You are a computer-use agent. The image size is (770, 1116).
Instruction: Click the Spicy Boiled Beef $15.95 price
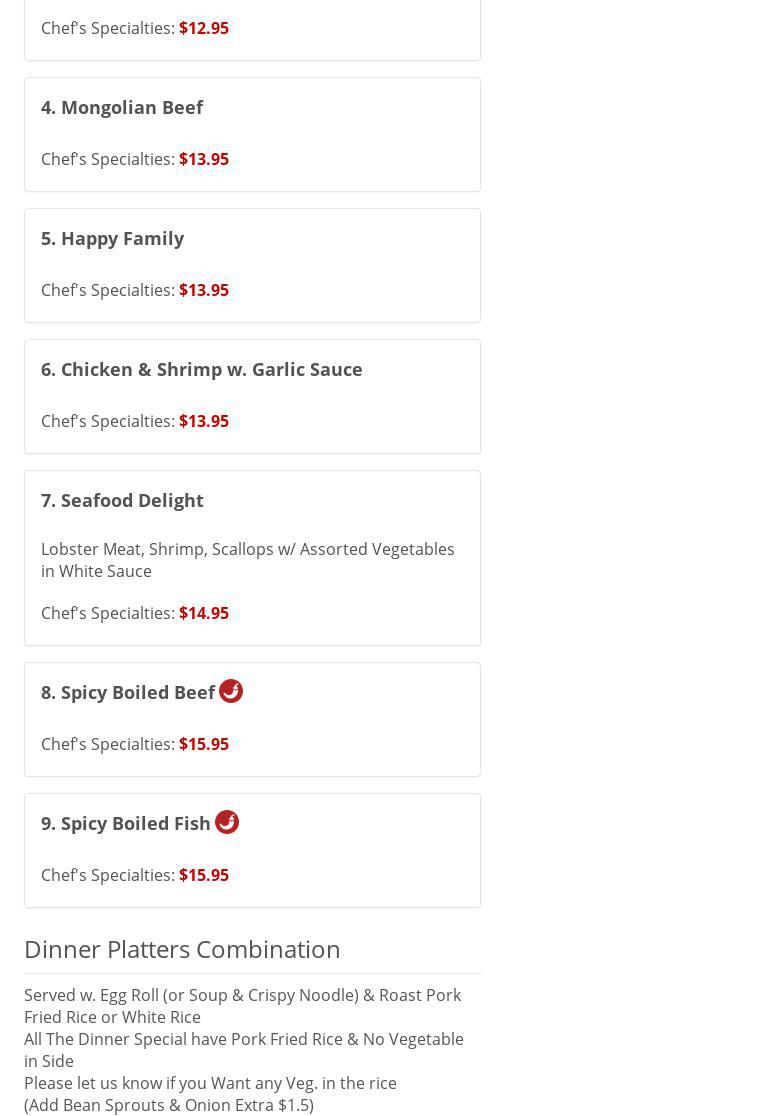point(203,744)
